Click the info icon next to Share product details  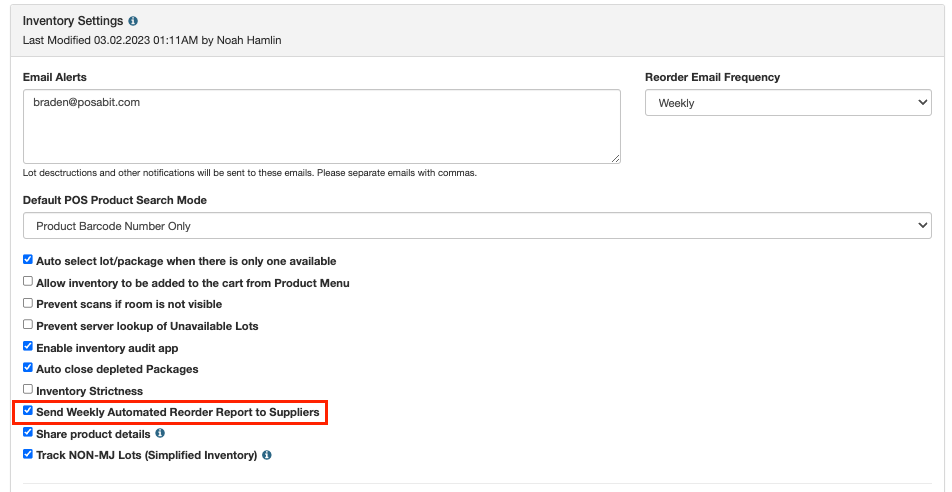(160, 433)
